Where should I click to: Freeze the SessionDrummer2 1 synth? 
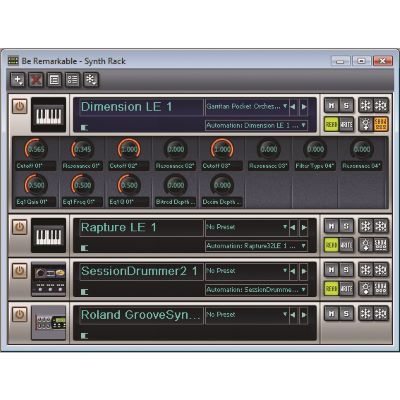pyautogui.click(x=366, y=270)
